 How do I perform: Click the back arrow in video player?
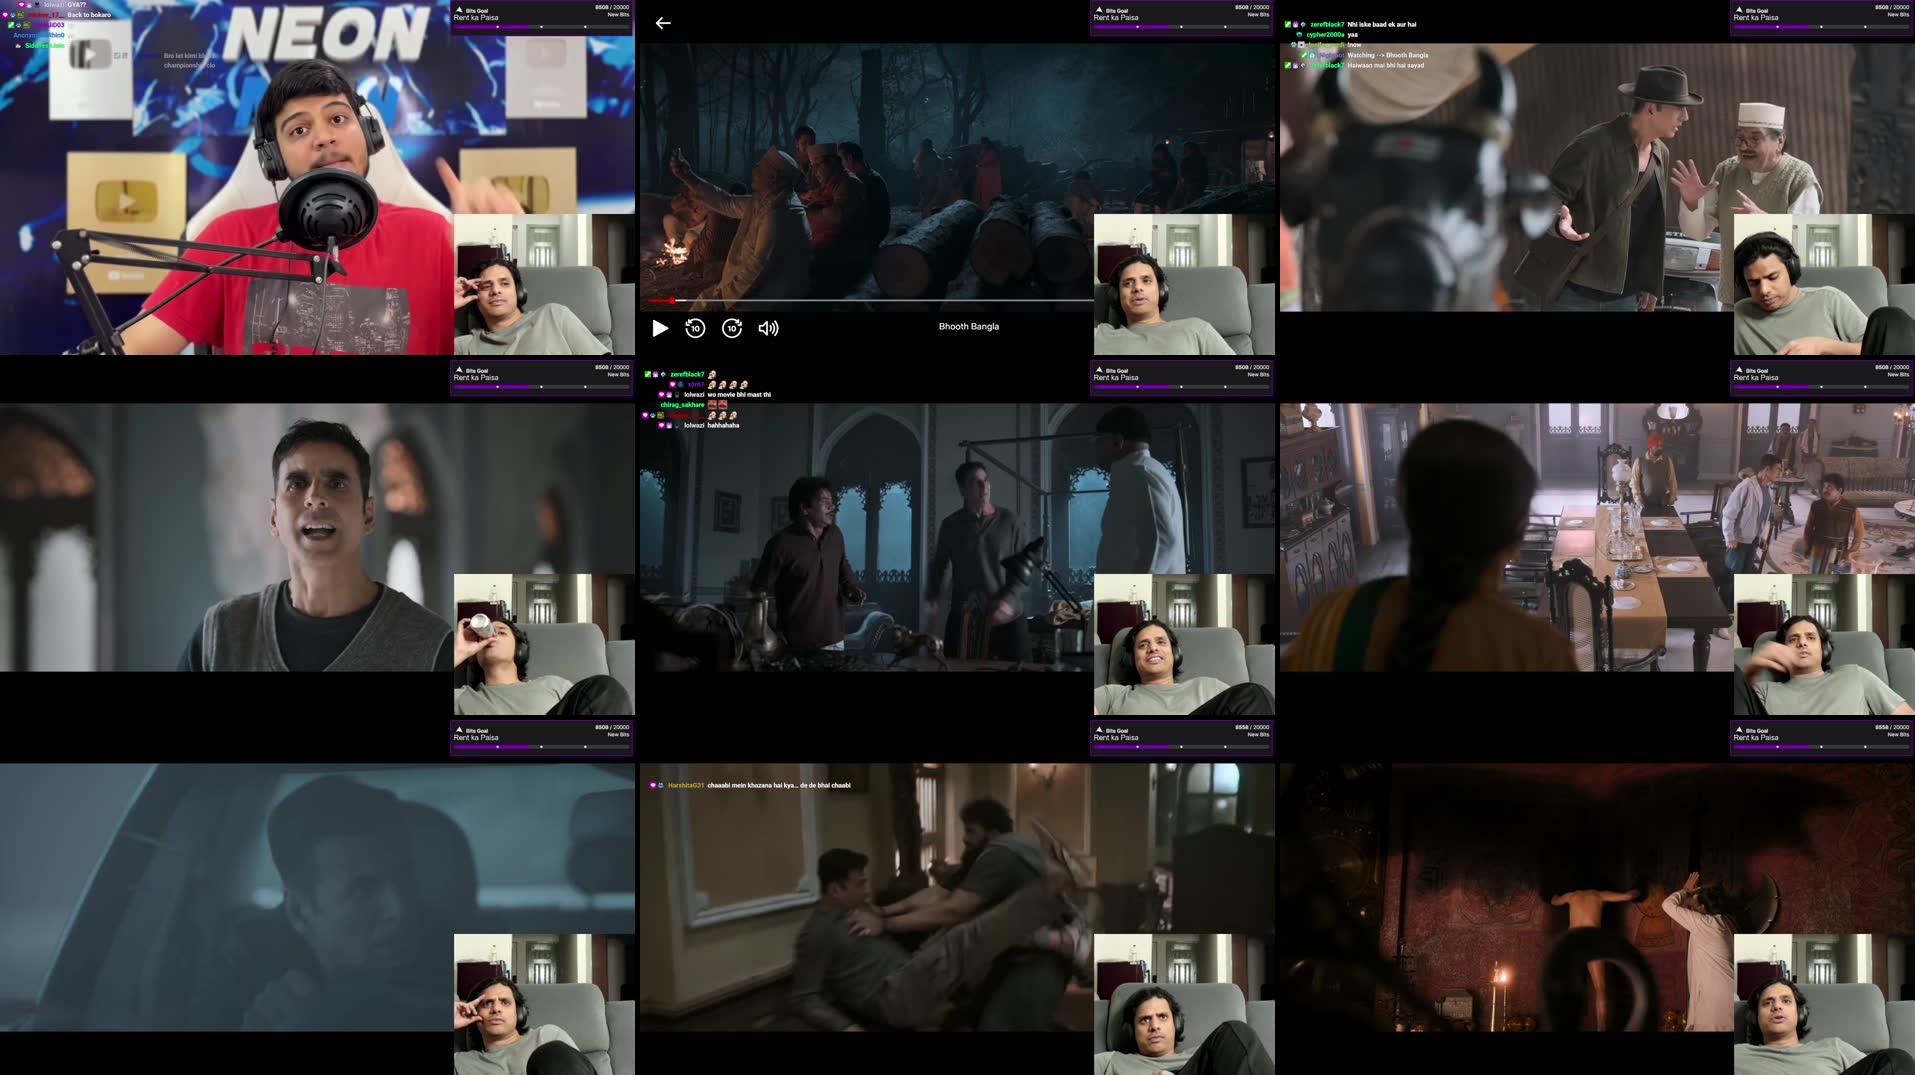coord(663,23)
